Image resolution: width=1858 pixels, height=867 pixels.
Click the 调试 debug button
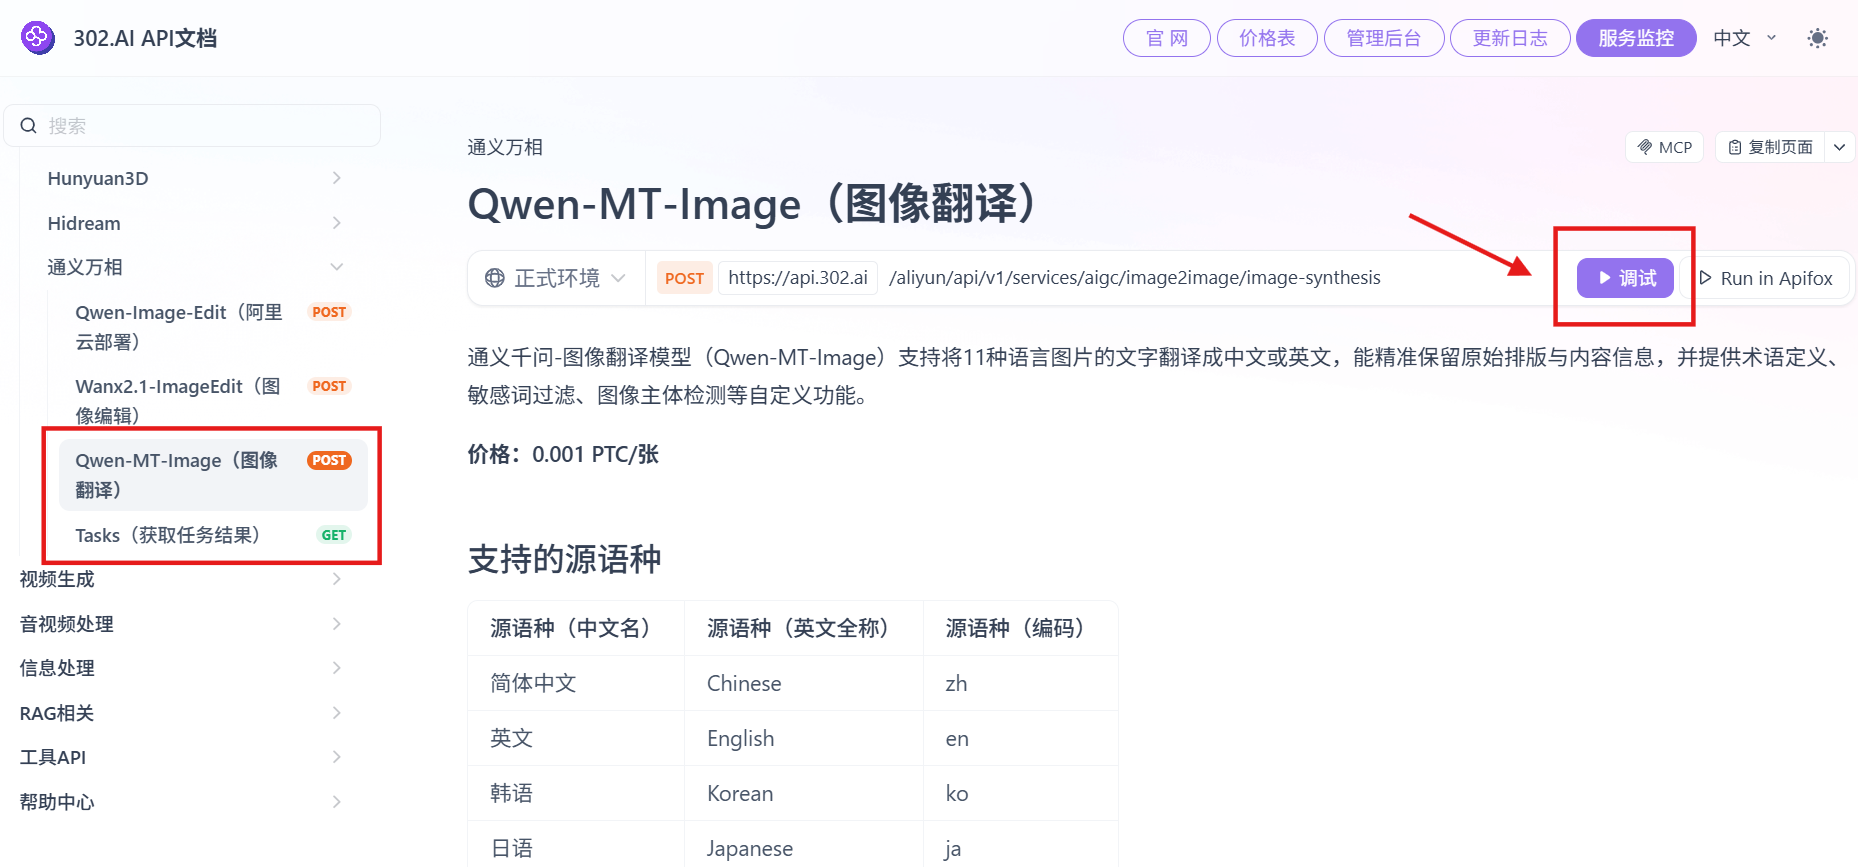(1625, 278)
